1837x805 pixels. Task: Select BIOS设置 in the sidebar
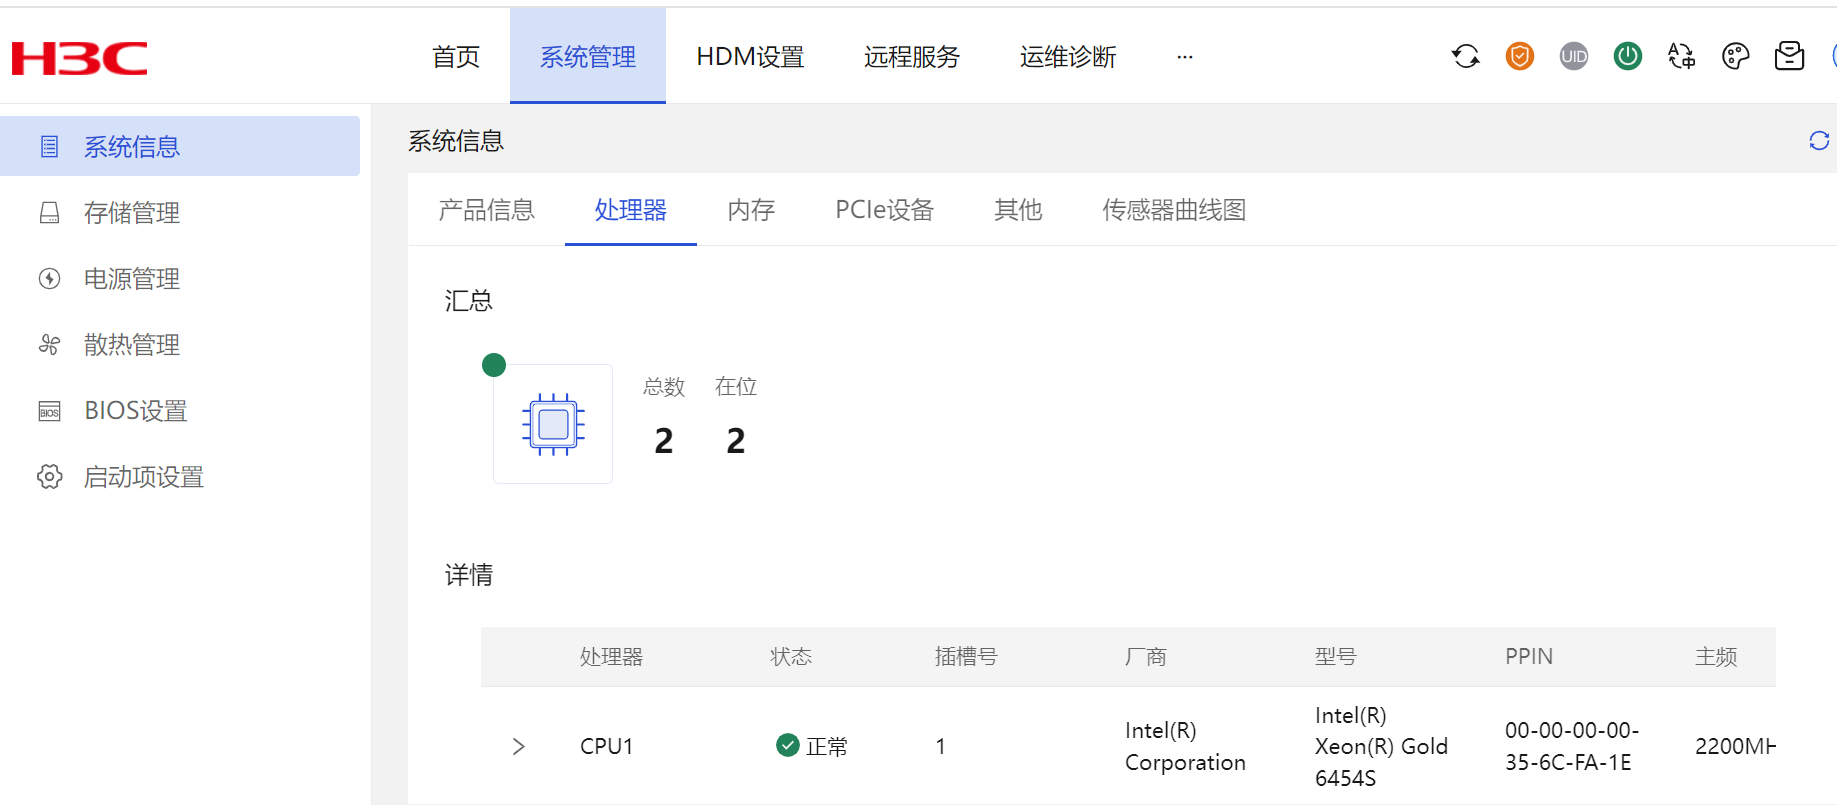(x=136, y=411)
